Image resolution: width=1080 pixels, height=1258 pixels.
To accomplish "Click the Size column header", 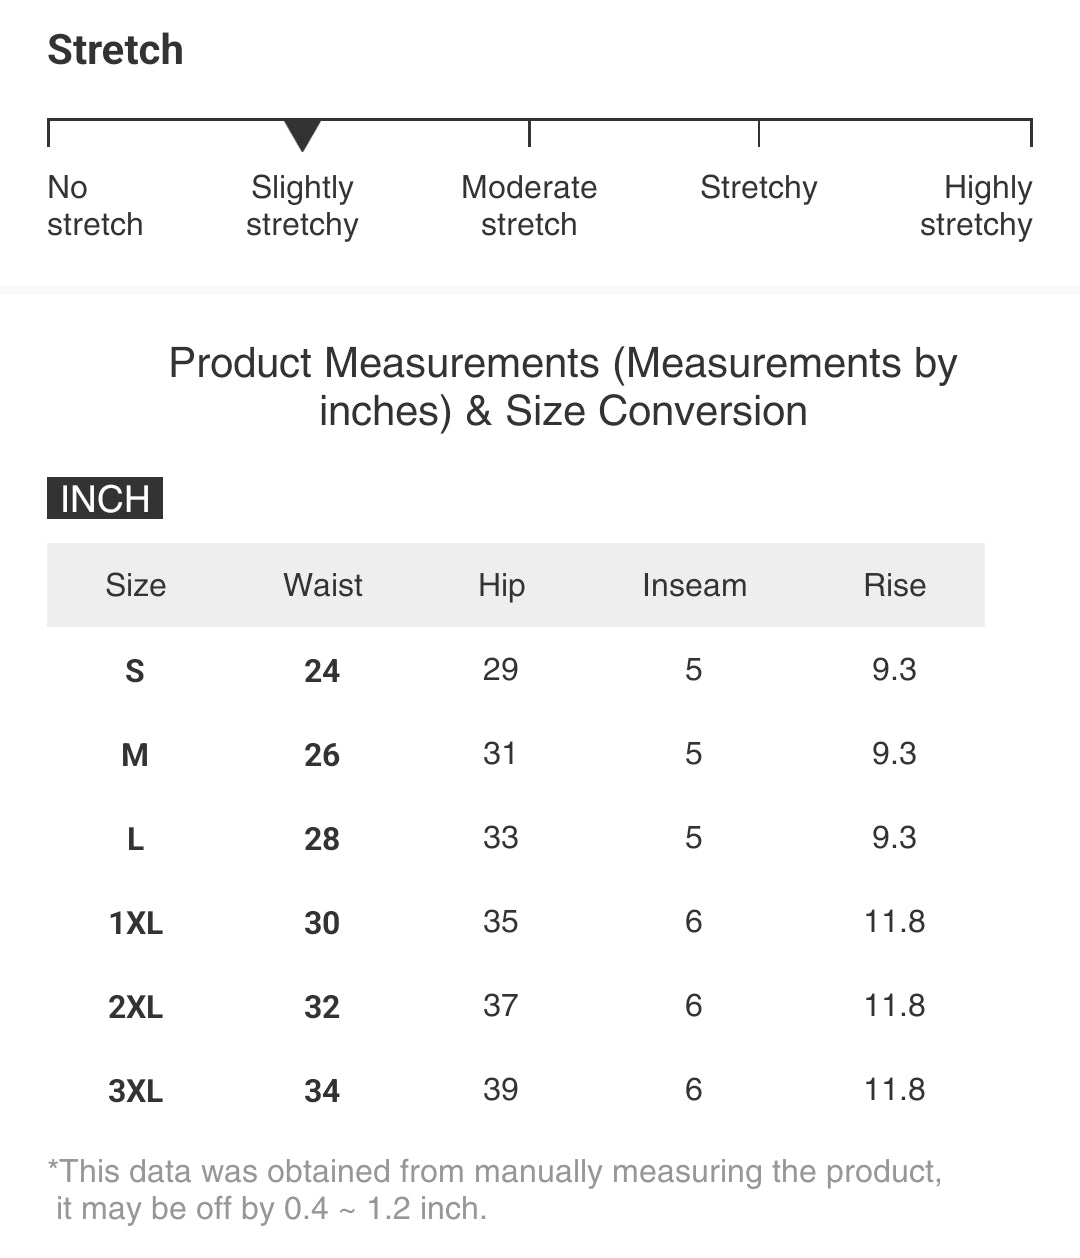I will pyautogui.click(x=135, y=585).
